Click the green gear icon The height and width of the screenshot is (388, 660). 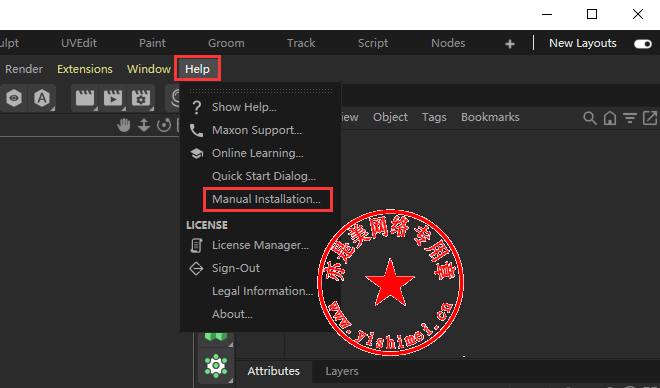point(216,365)
